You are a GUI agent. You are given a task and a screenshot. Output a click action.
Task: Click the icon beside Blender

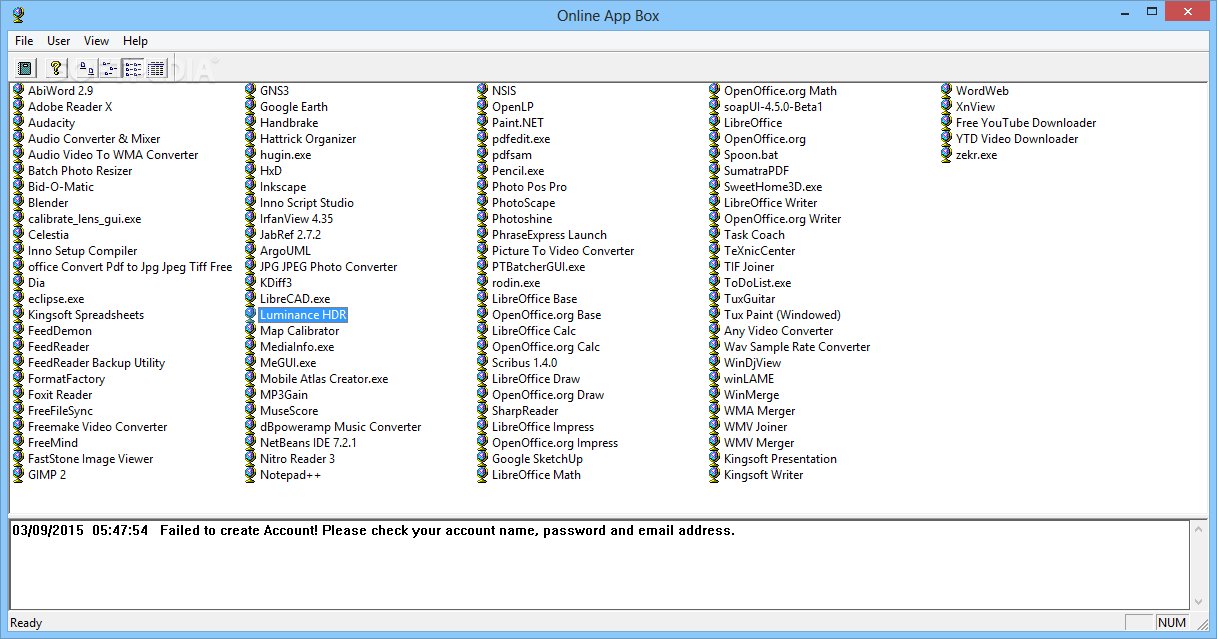pyautogui.click(x=18, y=203)
